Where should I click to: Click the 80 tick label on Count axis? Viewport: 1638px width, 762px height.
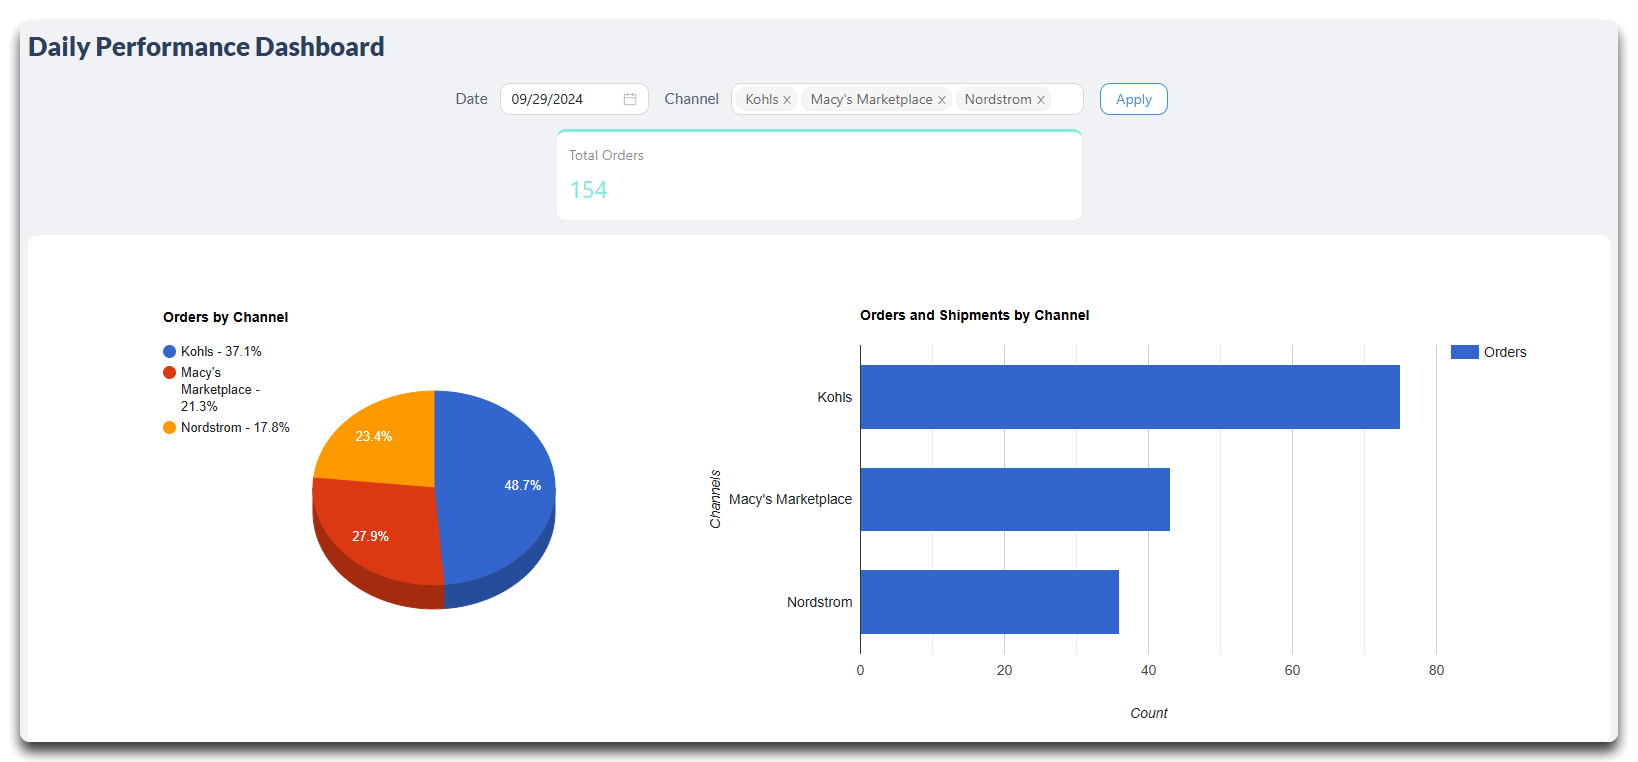(1436, 670)
